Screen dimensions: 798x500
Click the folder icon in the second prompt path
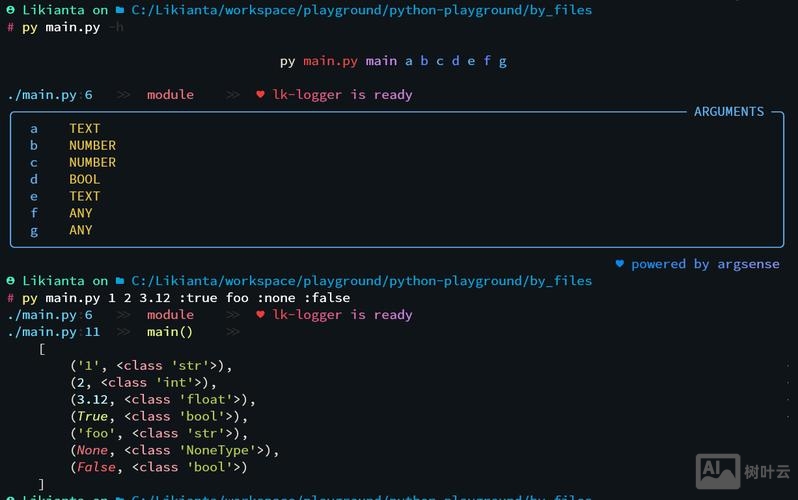click(x=120, y=281)
